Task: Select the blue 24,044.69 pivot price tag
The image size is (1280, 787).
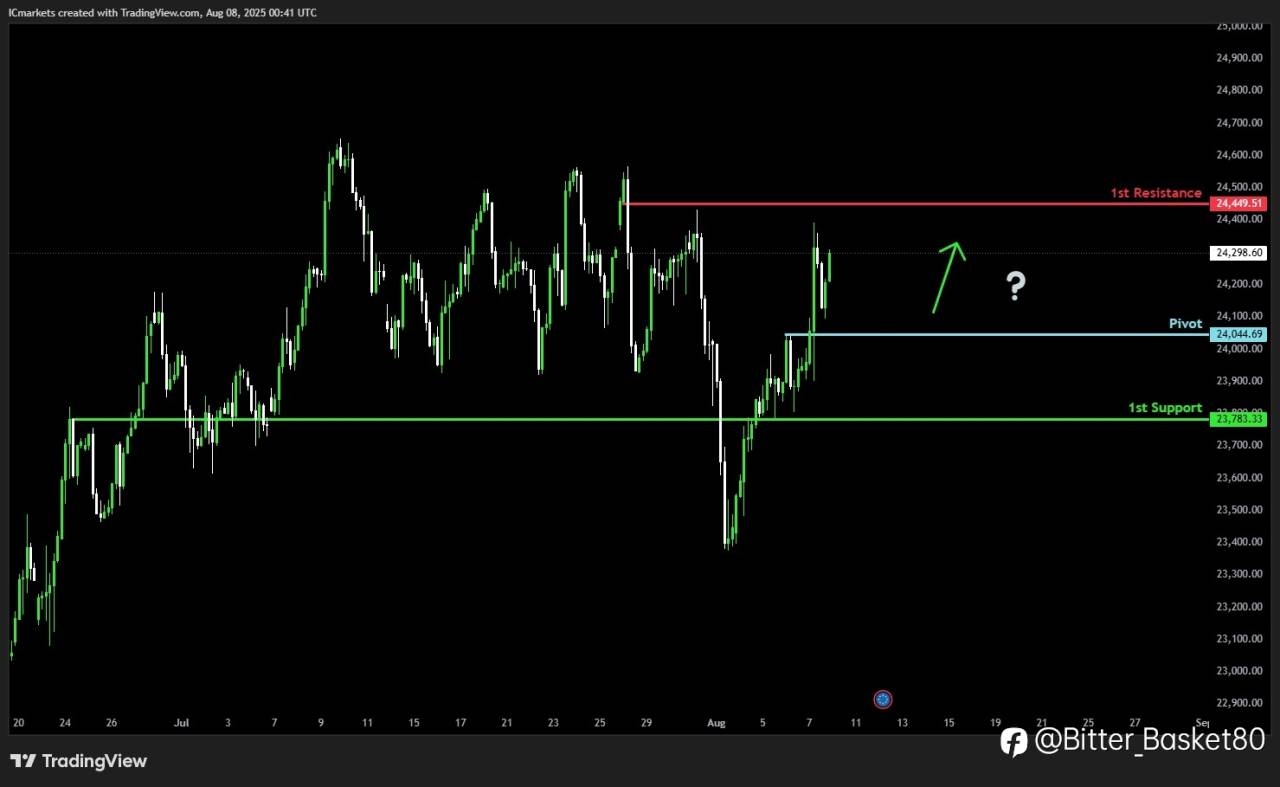Action: tap(1239, 334)
